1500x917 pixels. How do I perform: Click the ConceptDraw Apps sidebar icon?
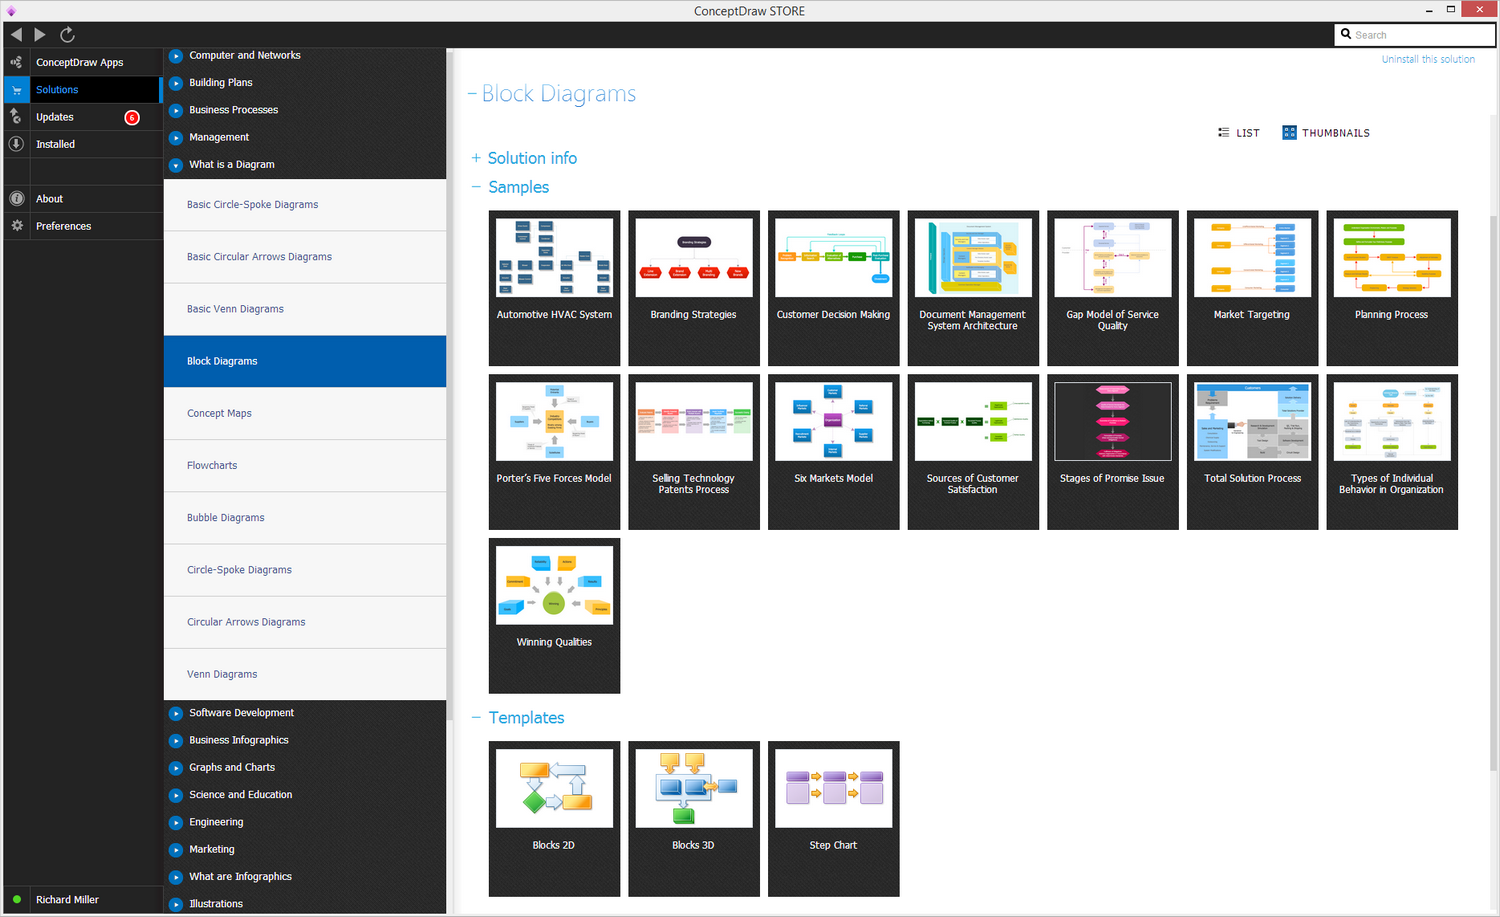point(16,62)
